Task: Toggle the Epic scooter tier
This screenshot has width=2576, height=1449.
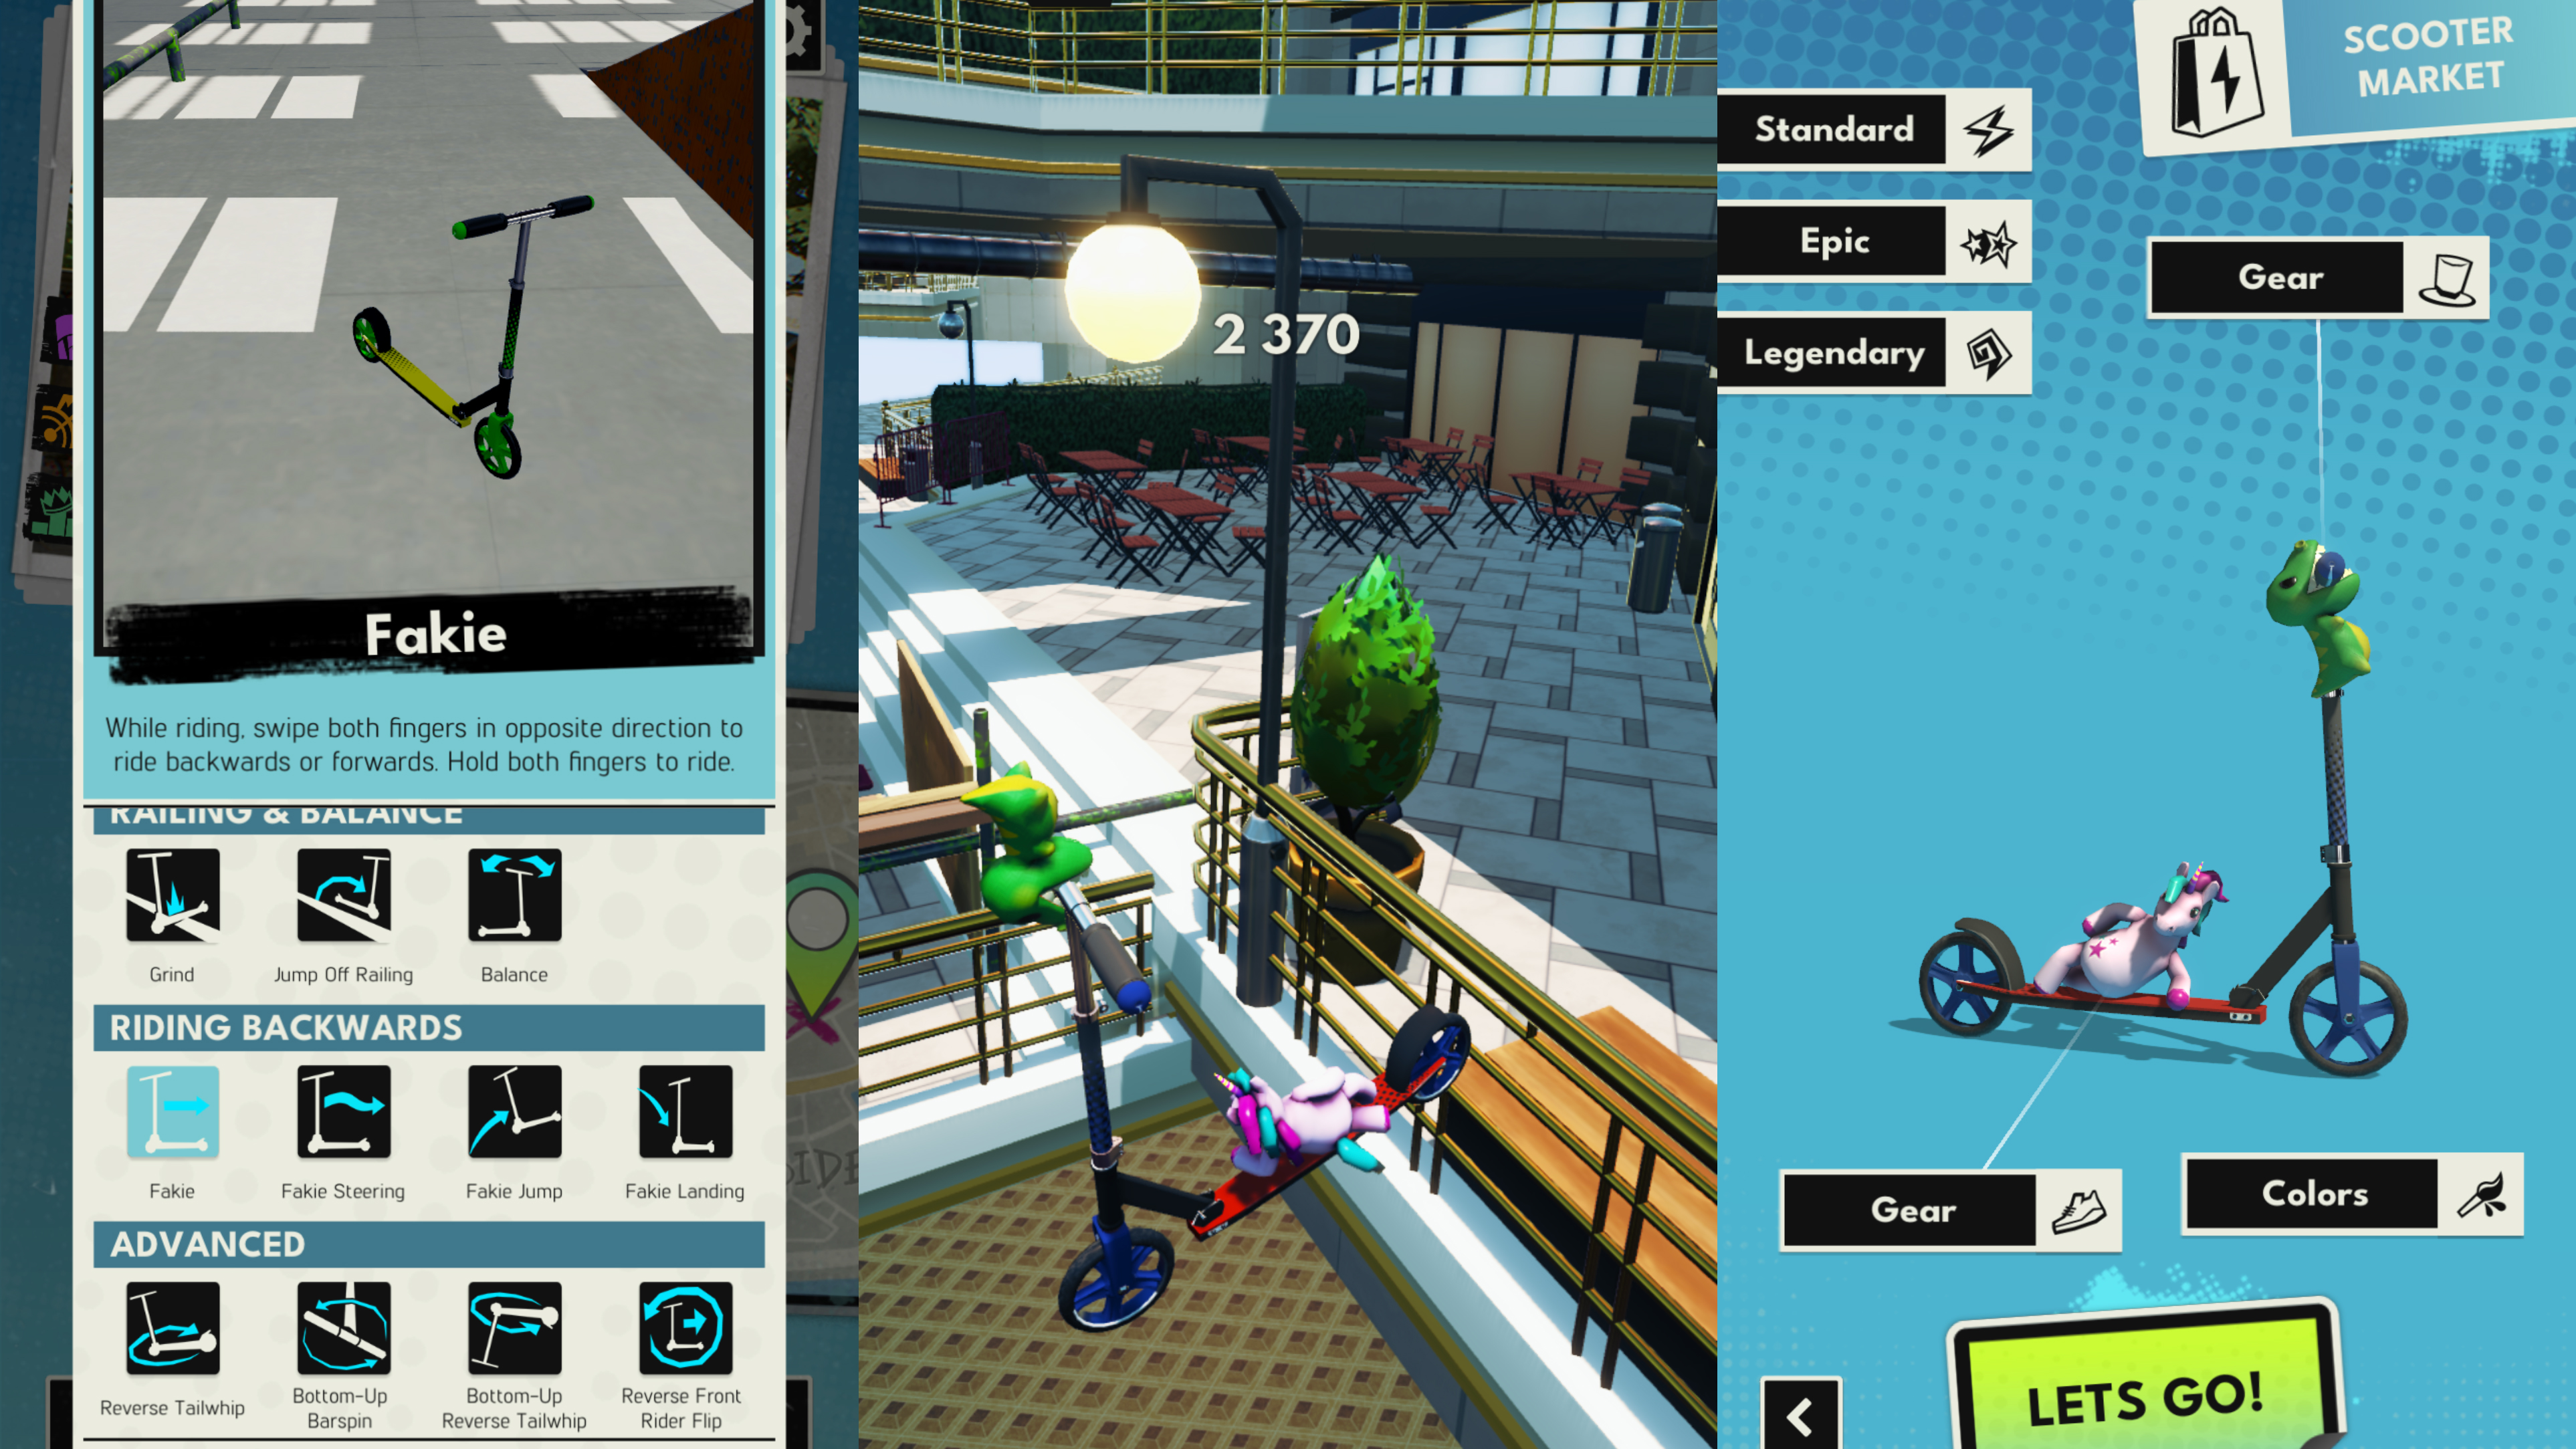Action: pyautogui.click(x=1879, y=241)
